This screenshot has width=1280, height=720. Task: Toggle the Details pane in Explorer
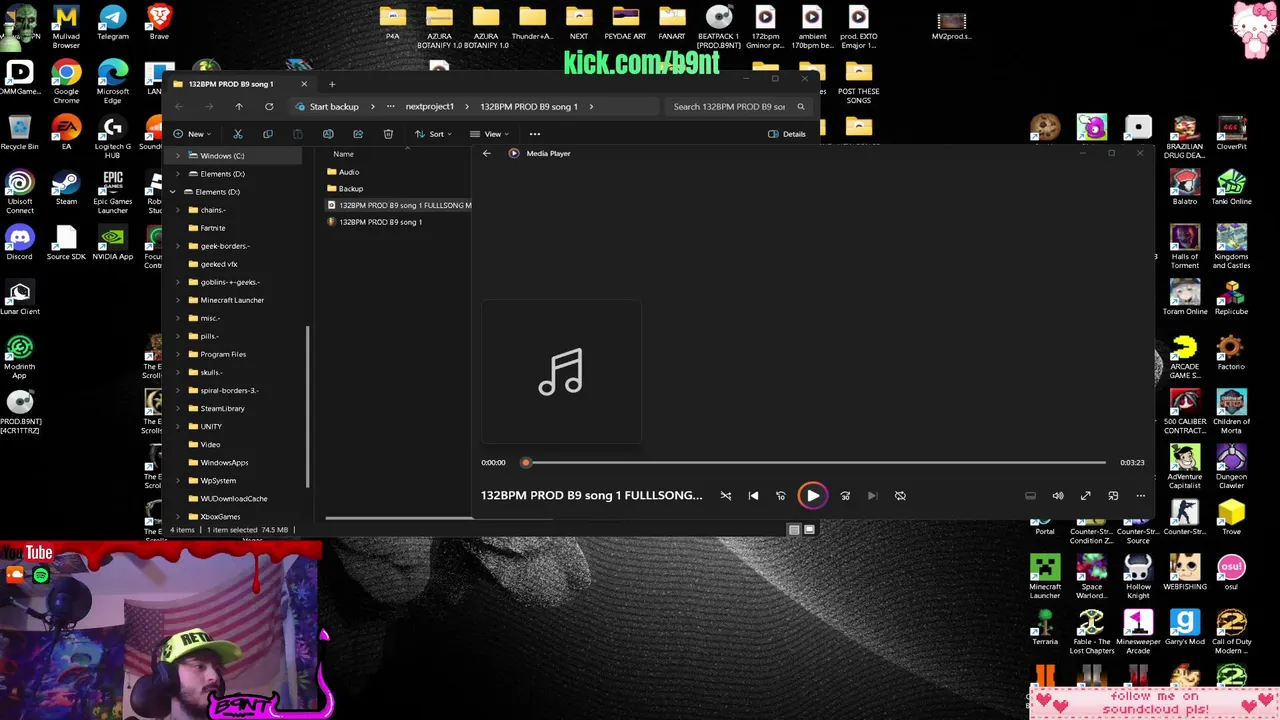[x=787, y=134]
